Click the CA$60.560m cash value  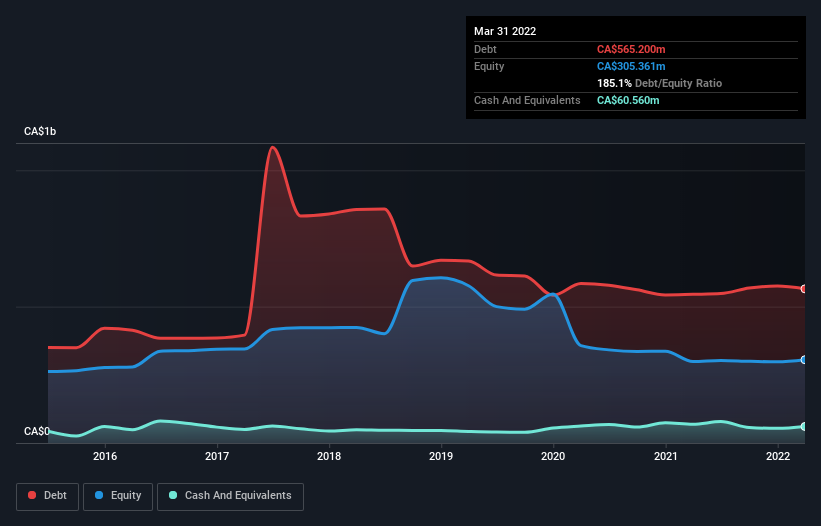[x=628, y=100]
